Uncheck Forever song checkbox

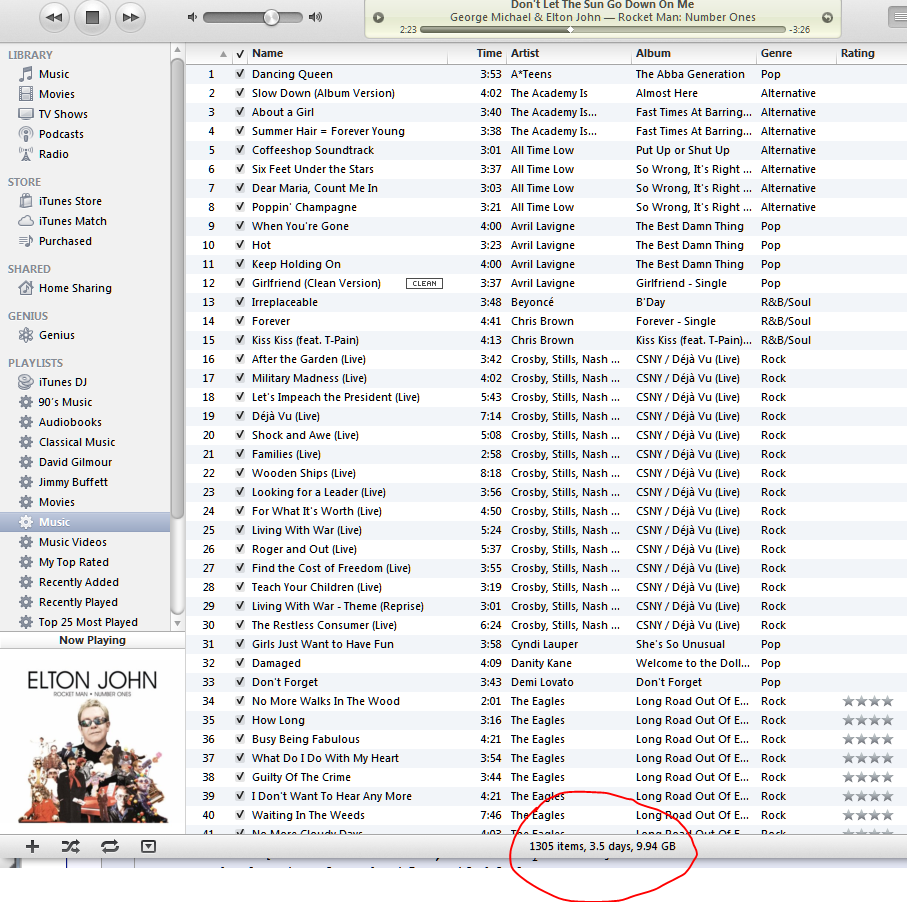pyautogui.click(x=240, y=321)
